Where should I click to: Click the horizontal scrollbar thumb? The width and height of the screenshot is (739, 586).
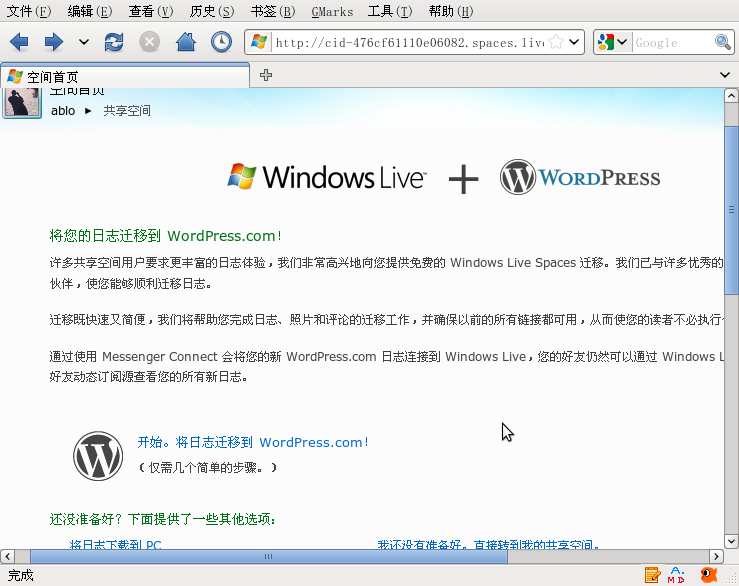(x=267, y=556)
